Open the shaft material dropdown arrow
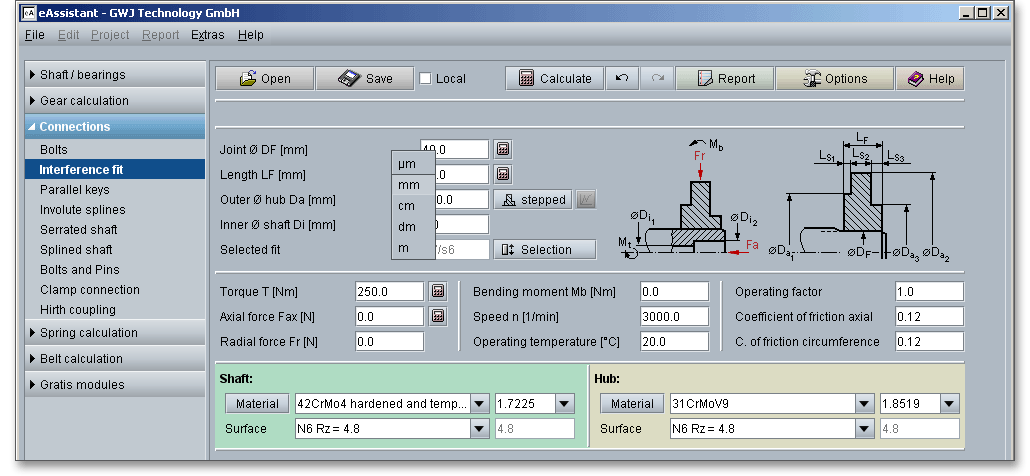The height and width of the screenshot is (476, 1030). pos(480,404)
